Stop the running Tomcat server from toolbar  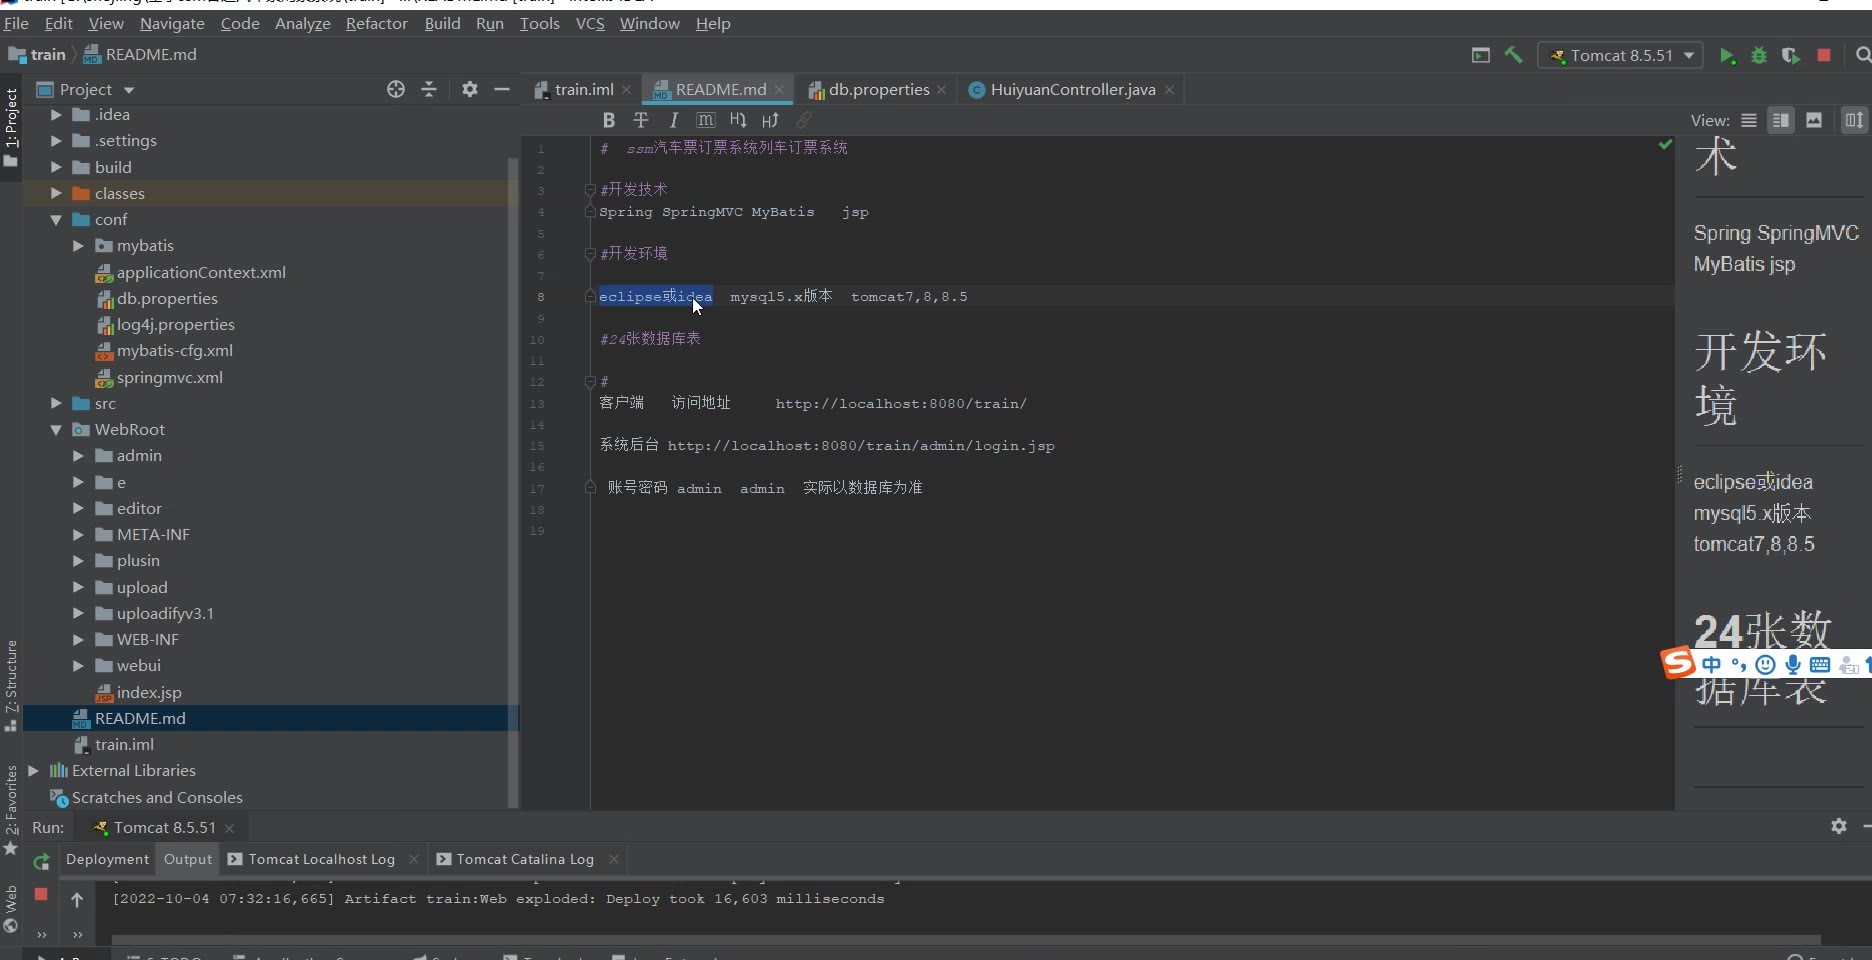click(x=1824, y=55)
